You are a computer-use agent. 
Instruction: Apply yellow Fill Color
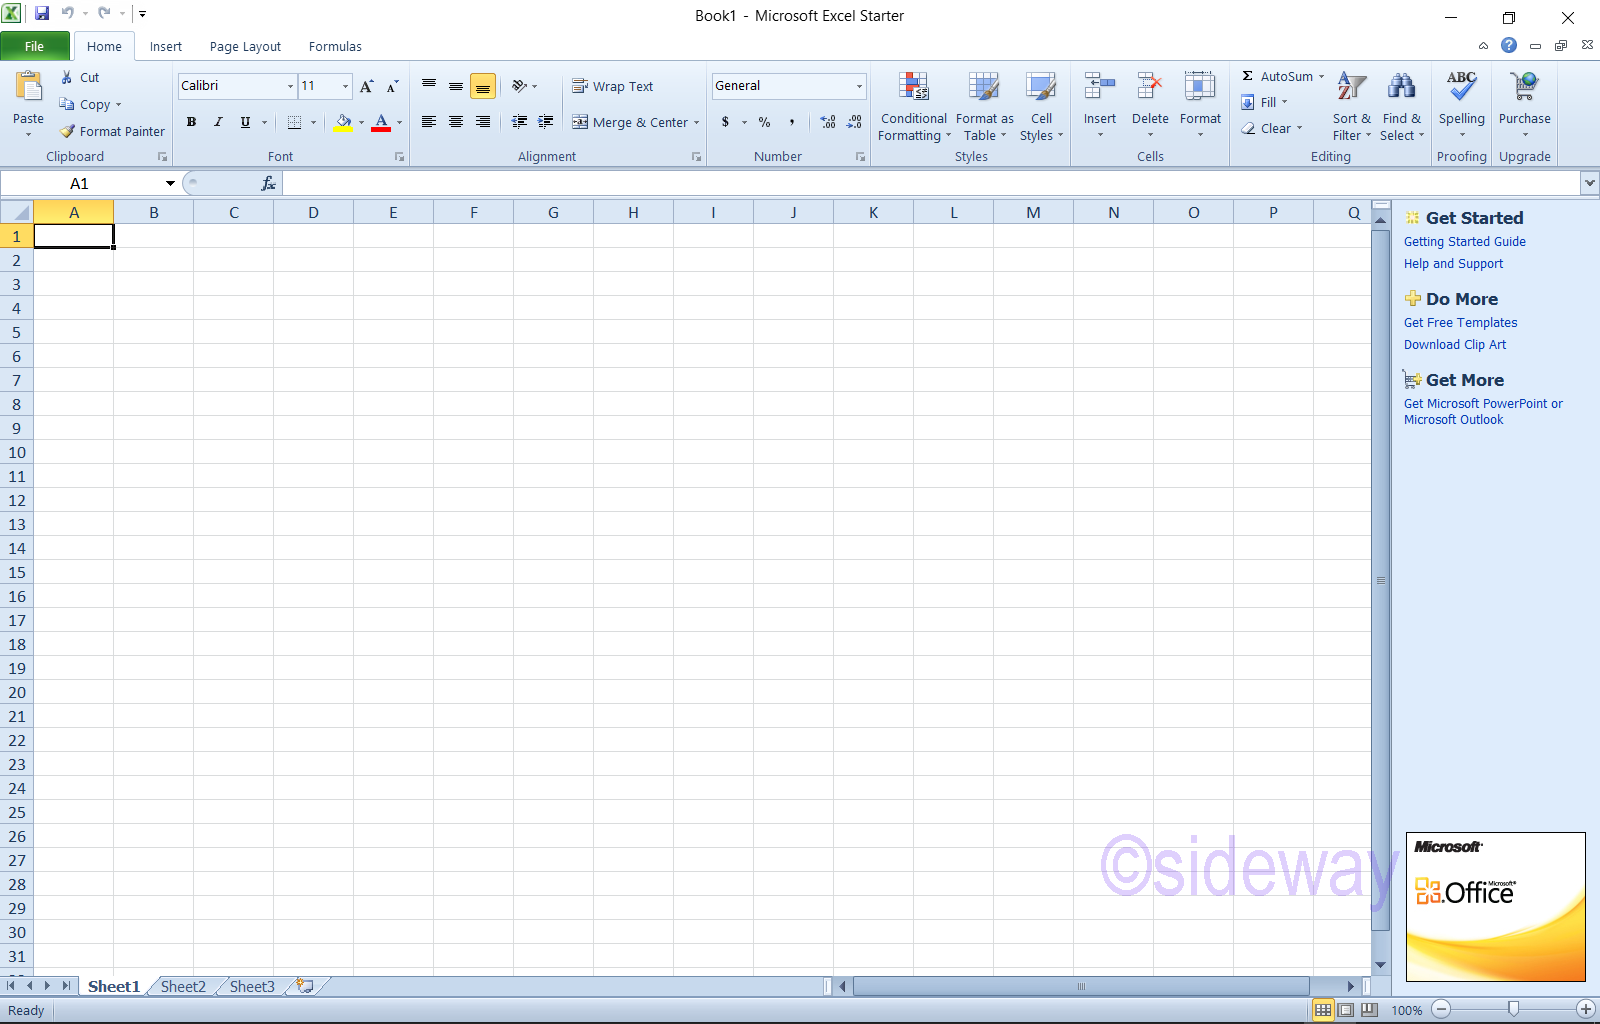(x=344, y=122)
